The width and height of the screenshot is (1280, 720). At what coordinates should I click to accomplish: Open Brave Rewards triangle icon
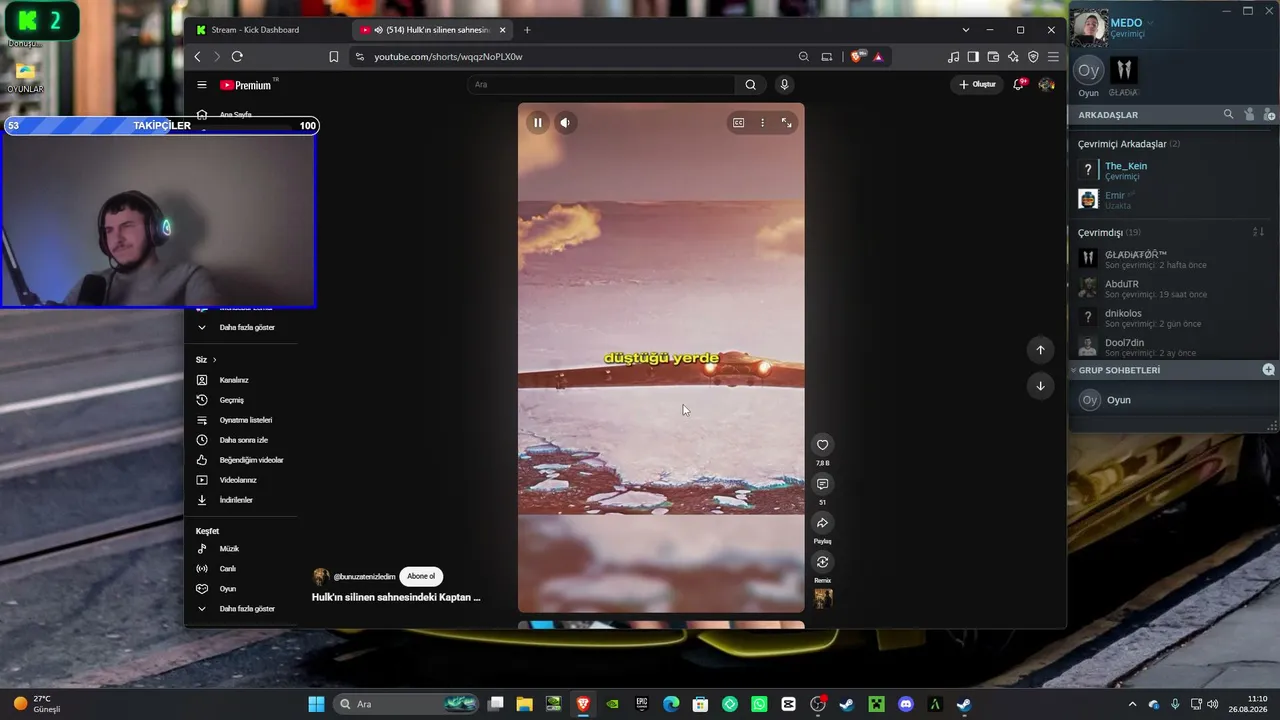(x=878, y=57)
